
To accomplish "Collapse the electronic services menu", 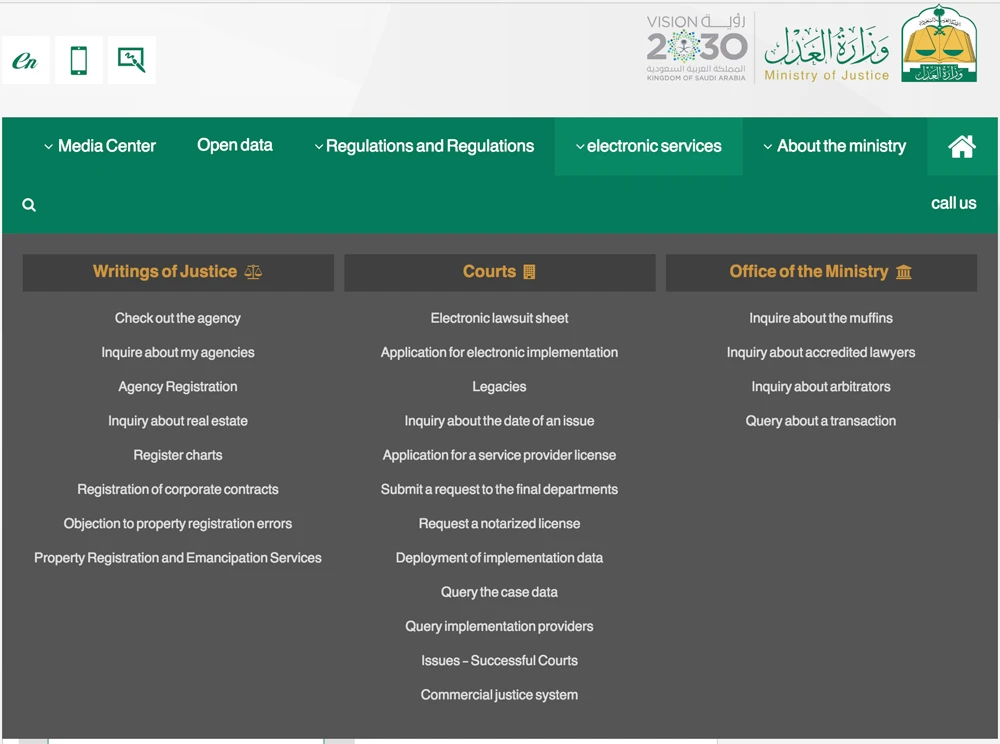I will (649, 146).
